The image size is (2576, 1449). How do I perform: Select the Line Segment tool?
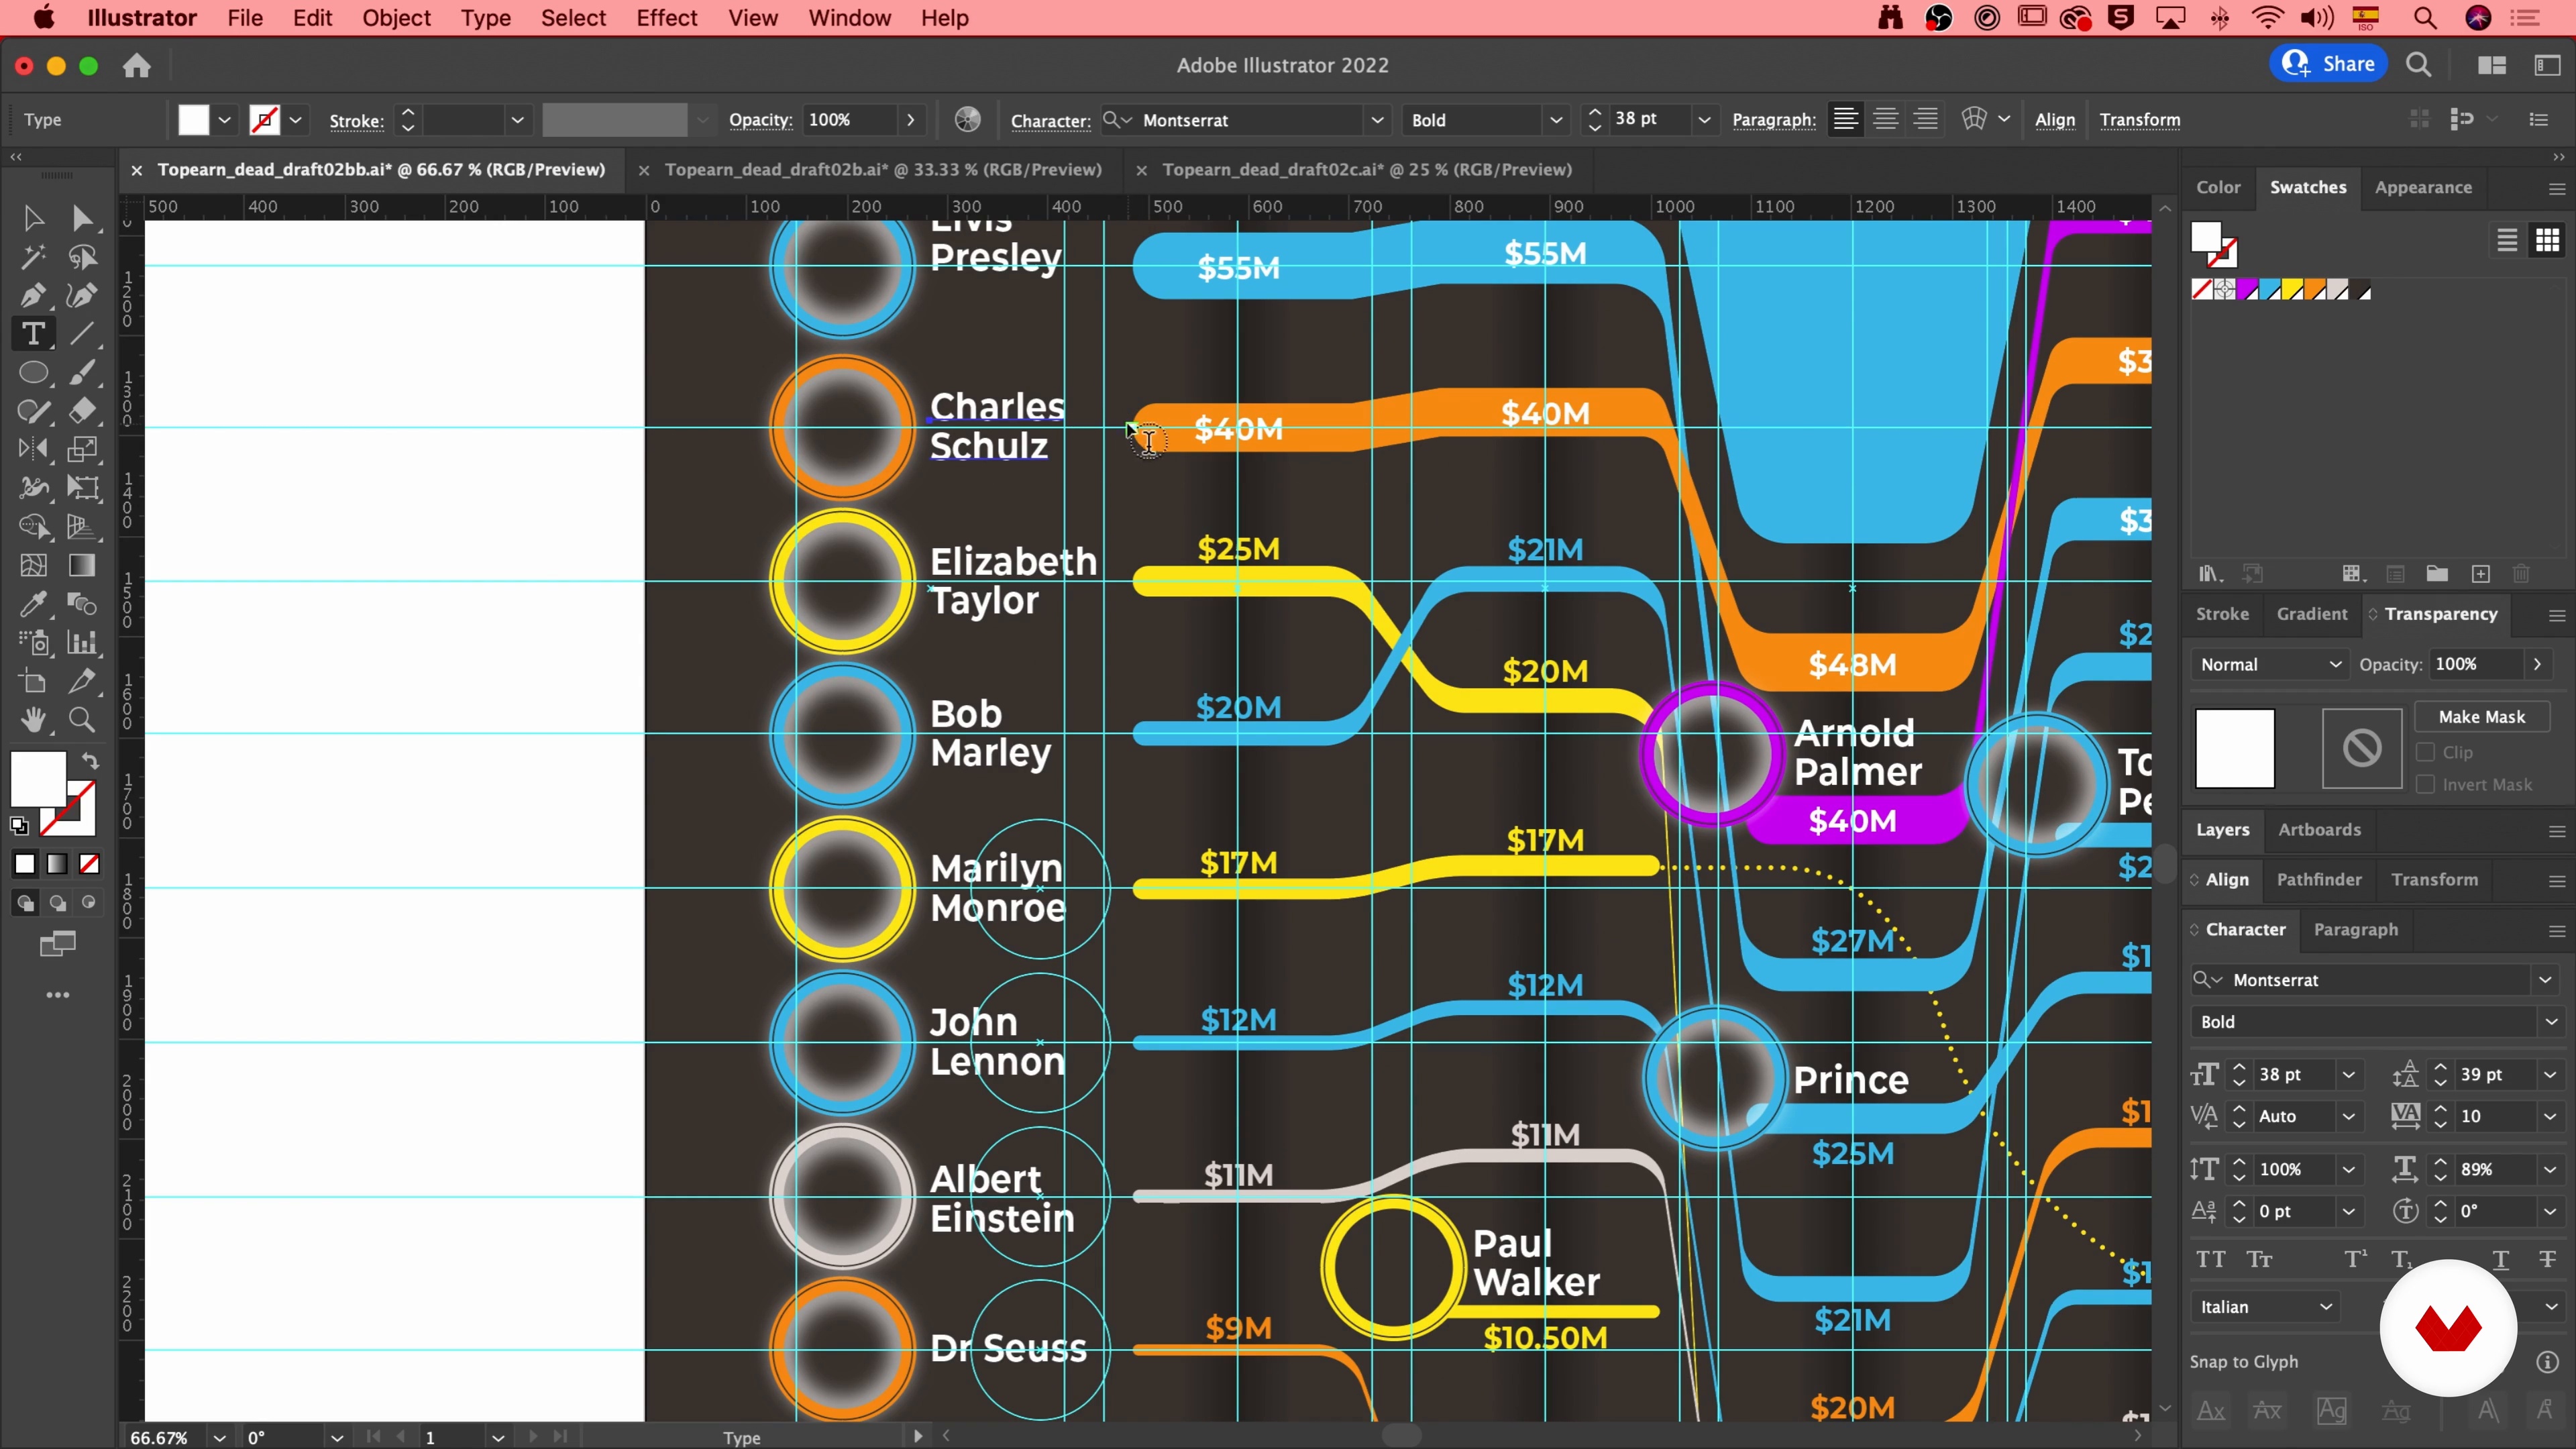coord(83,334)
